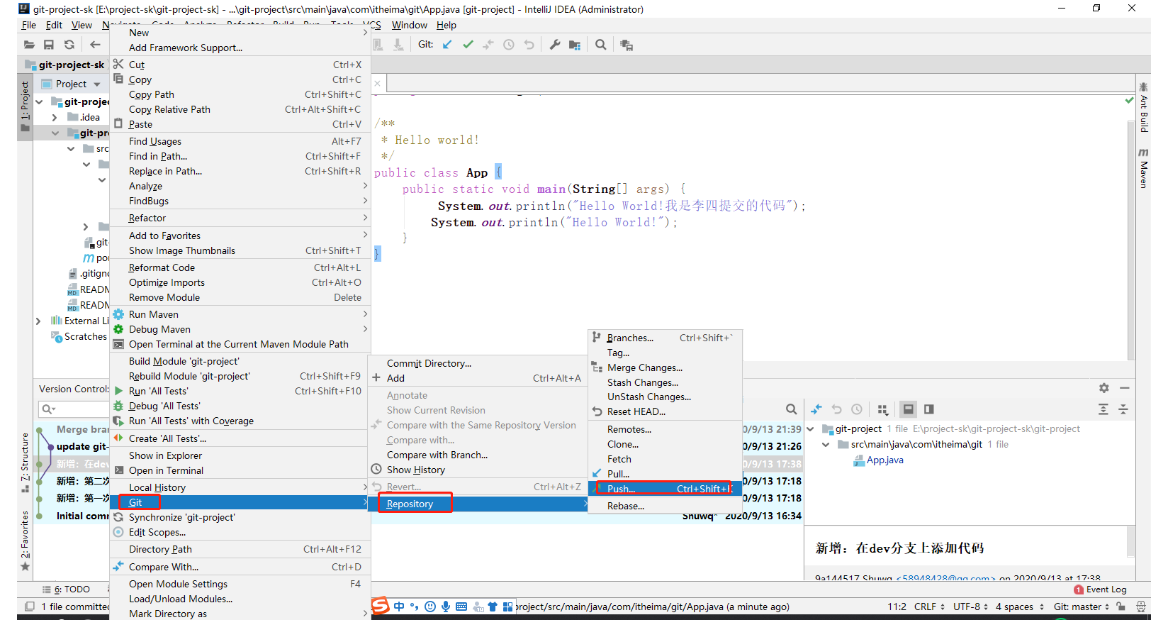Toggle the read-only lock in status bar
Screen dimensions: 1164x631
tap(1121, 607)
